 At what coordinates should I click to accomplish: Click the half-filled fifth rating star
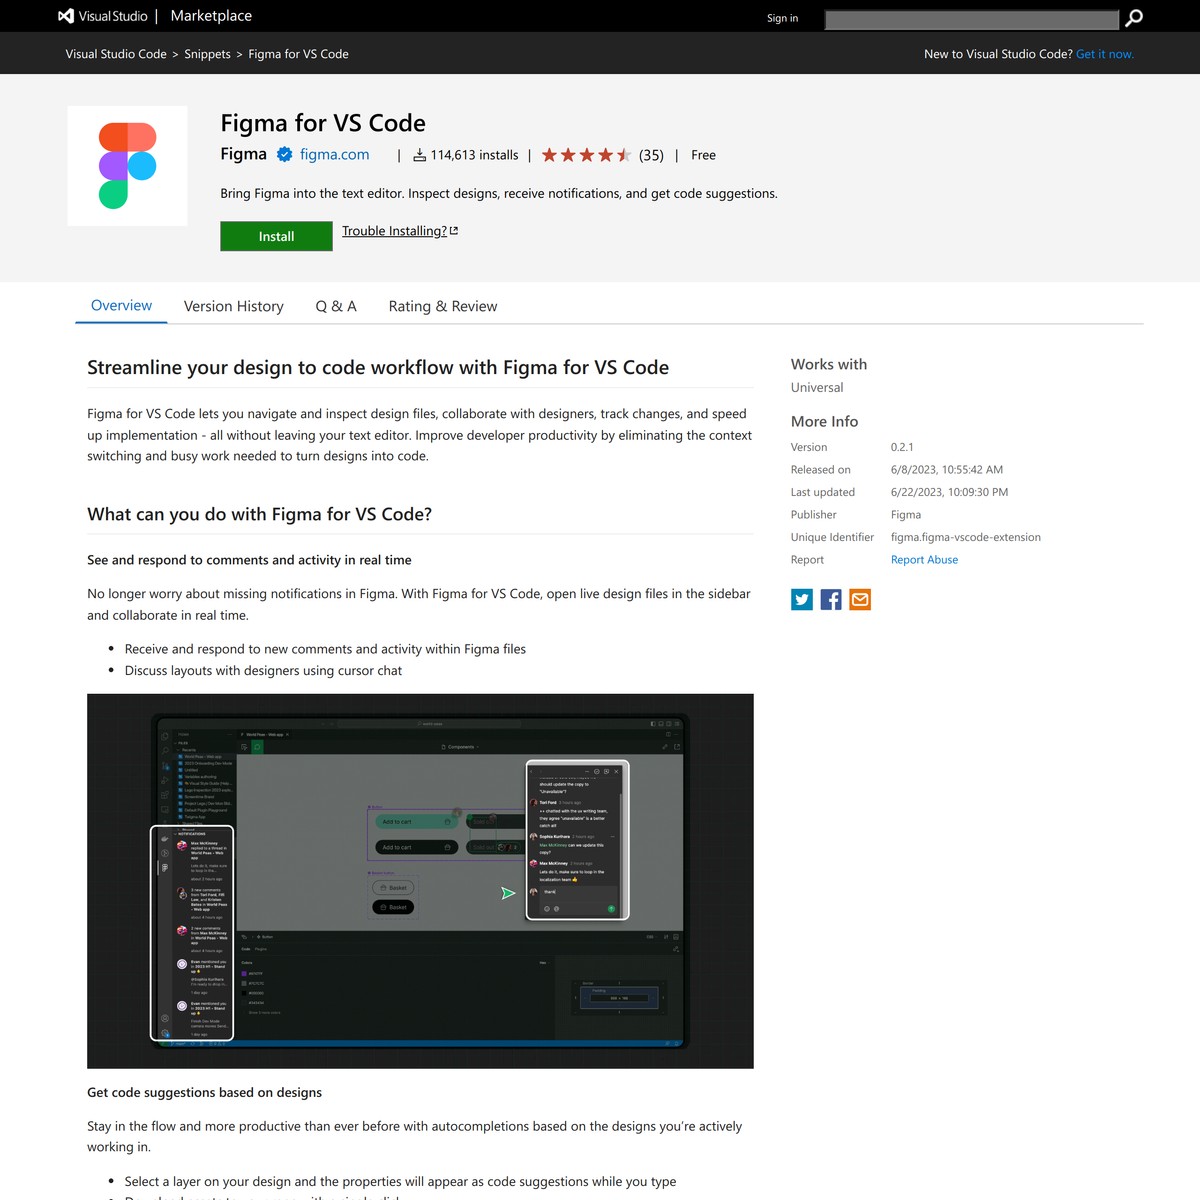625,154
